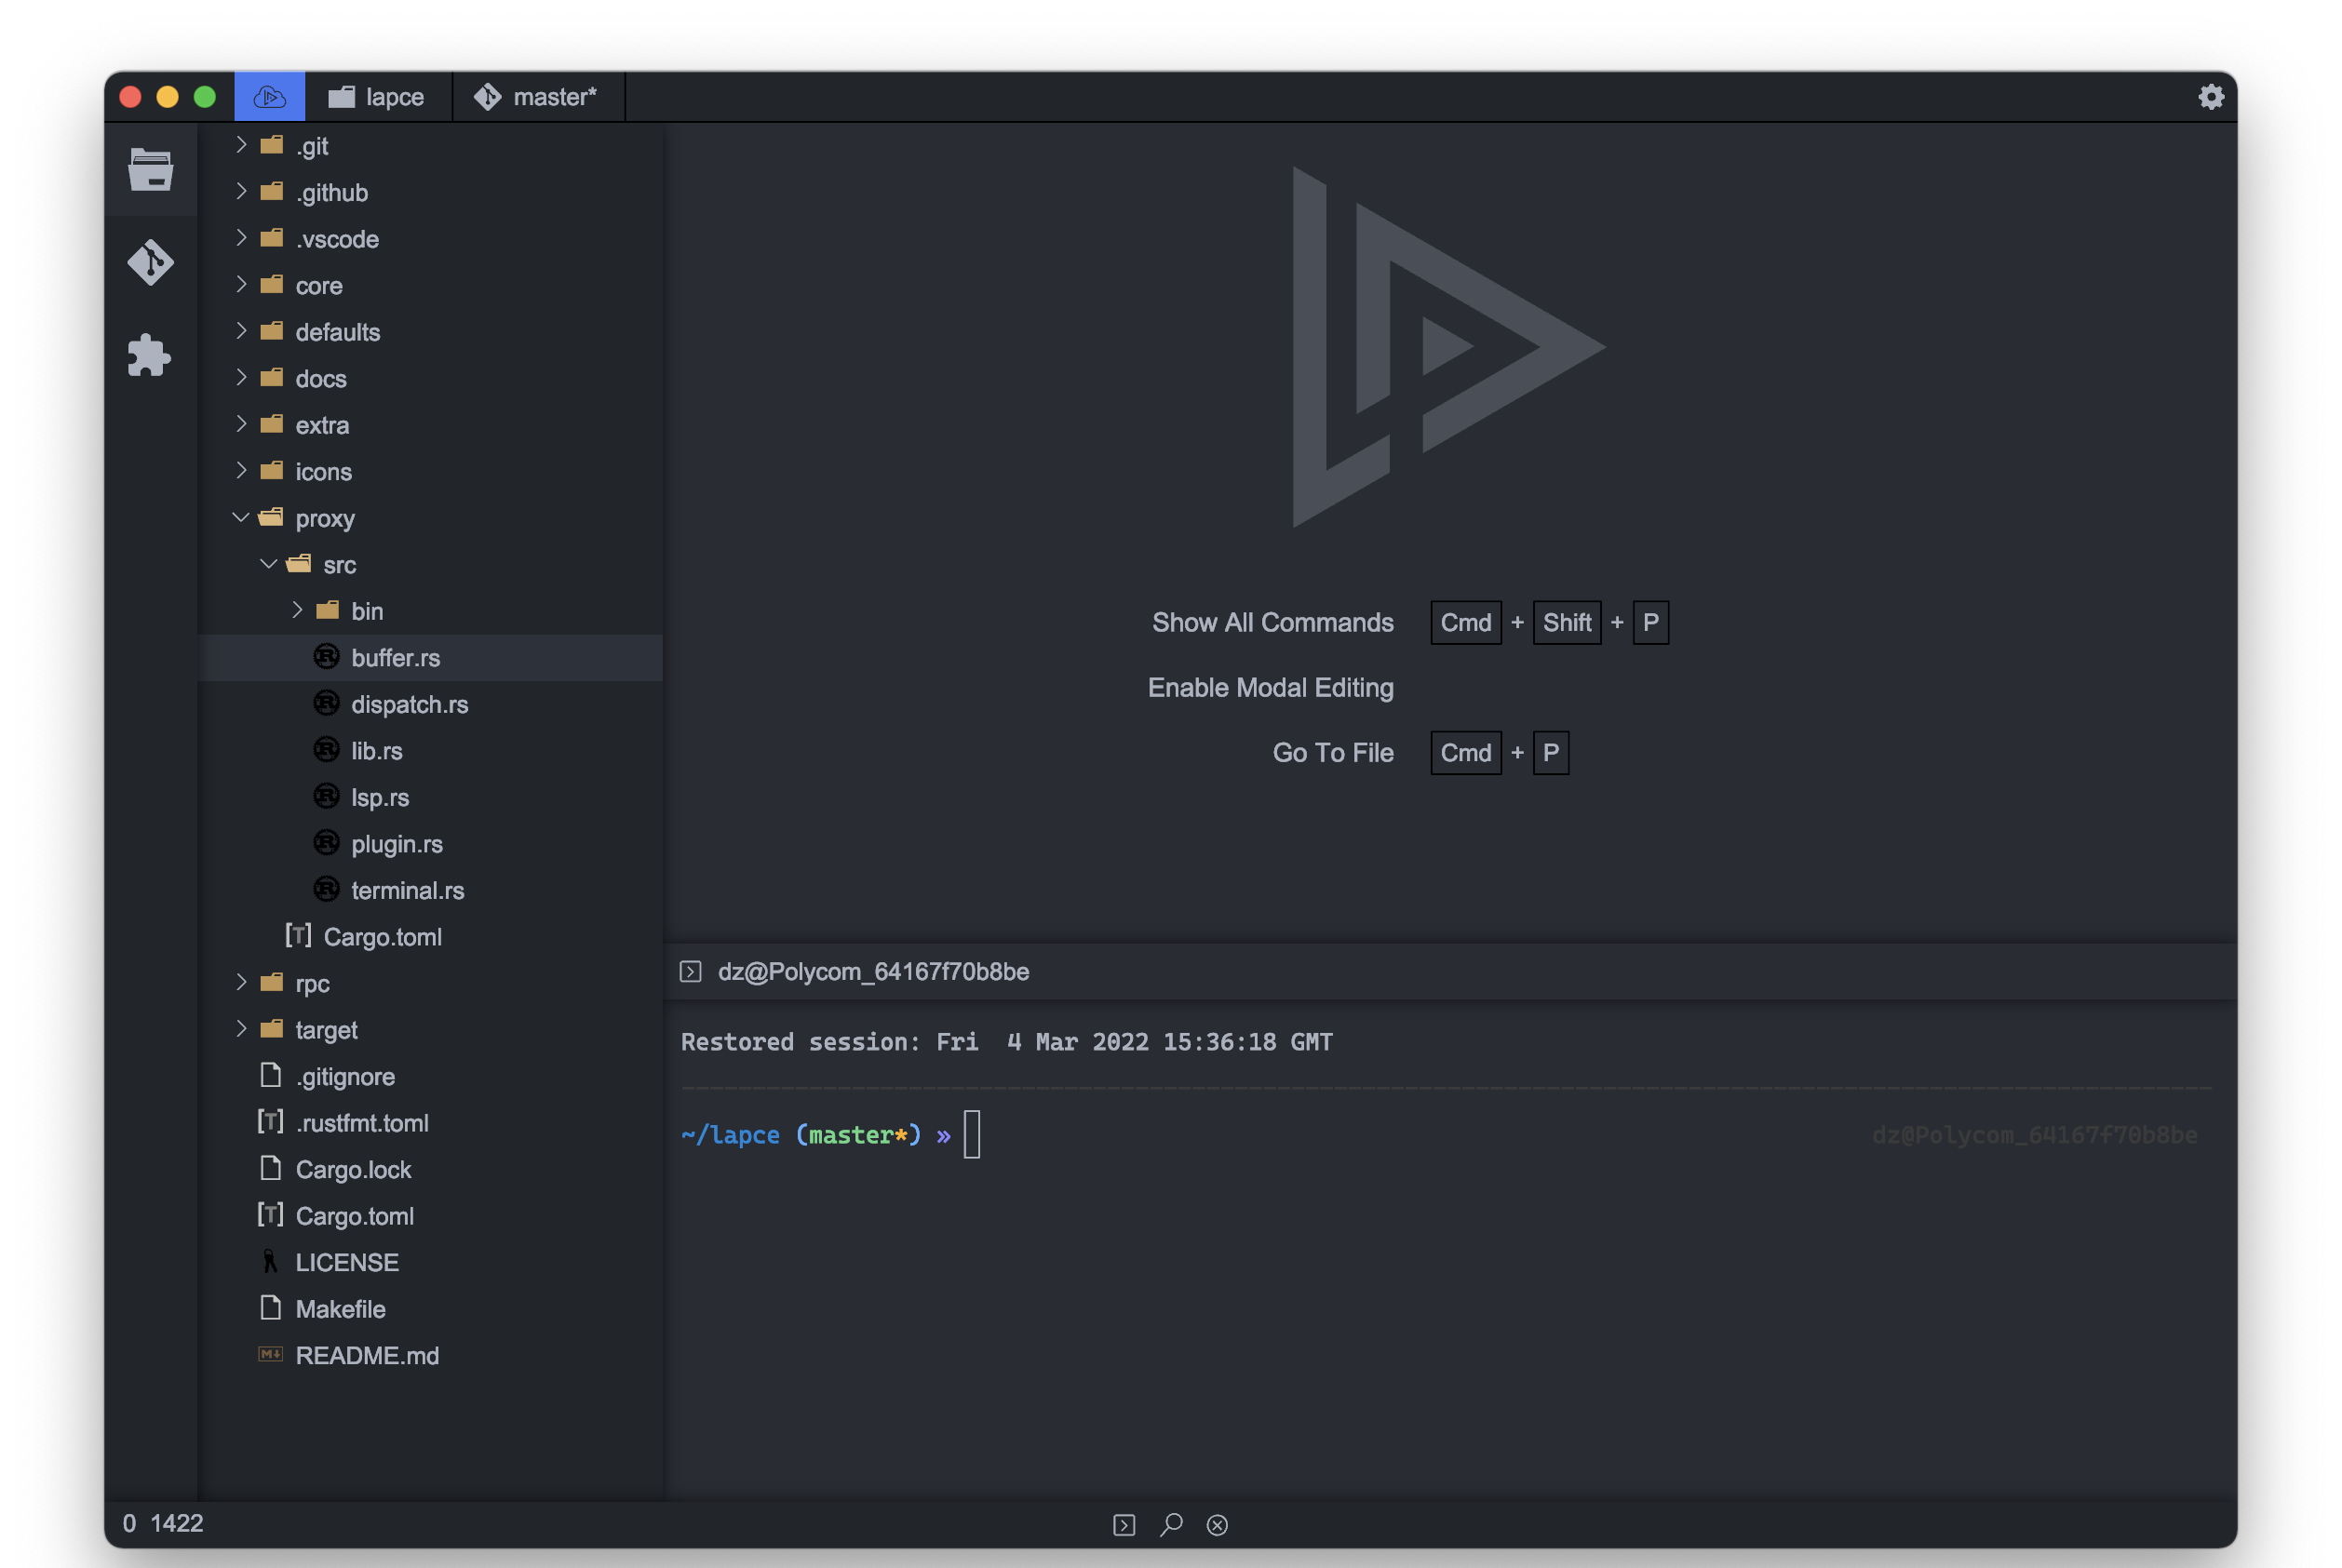The width and height of the screenshot is (2342, 1568).
Task: Open dispatch.rs in the file tree
Action: (x=431, y=704)
